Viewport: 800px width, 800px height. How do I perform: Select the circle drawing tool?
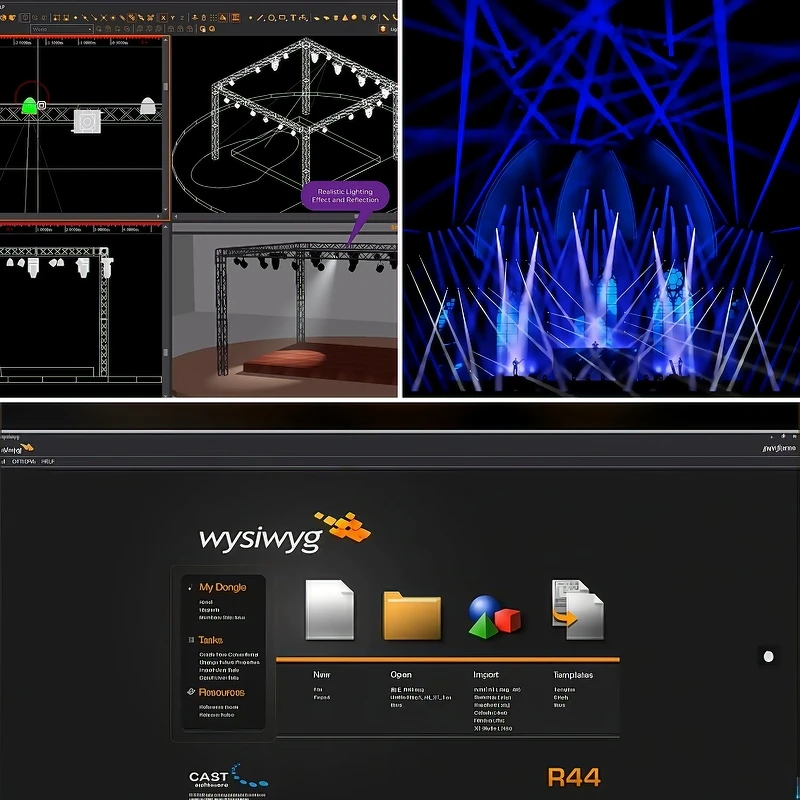(x=271, y=18)
